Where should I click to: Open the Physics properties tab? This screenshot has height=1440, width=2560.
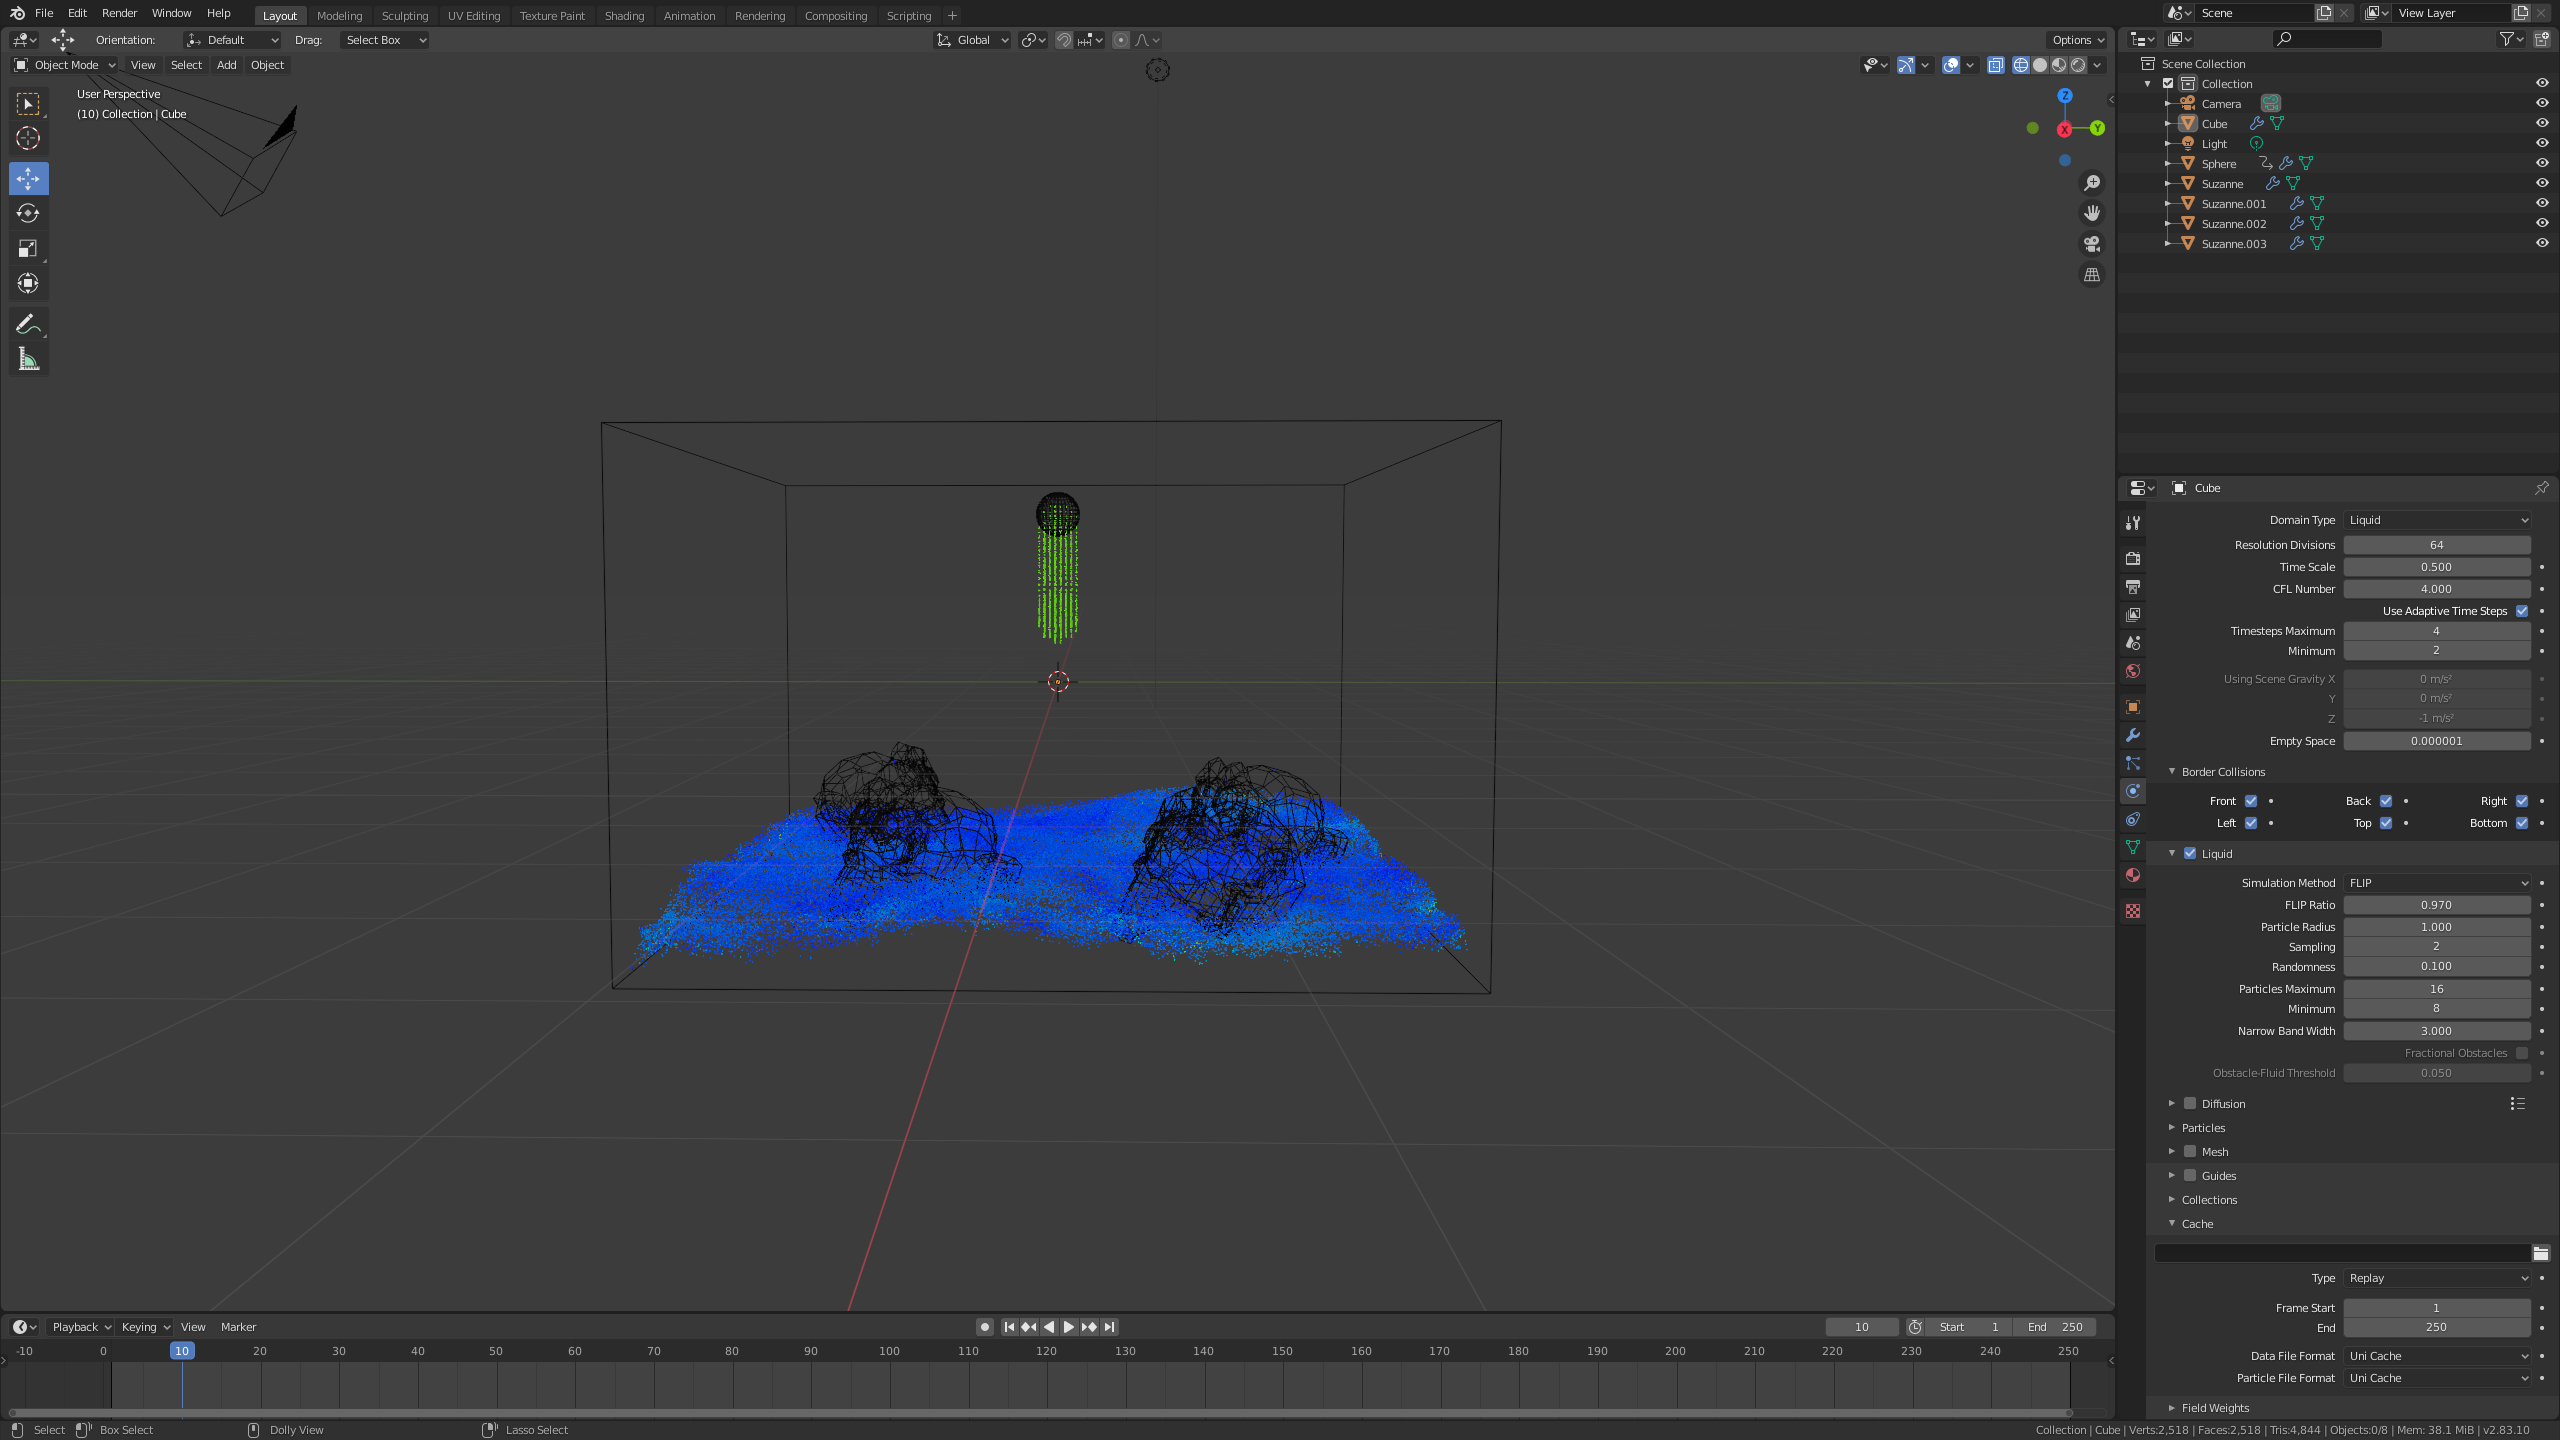[2133, 791]
